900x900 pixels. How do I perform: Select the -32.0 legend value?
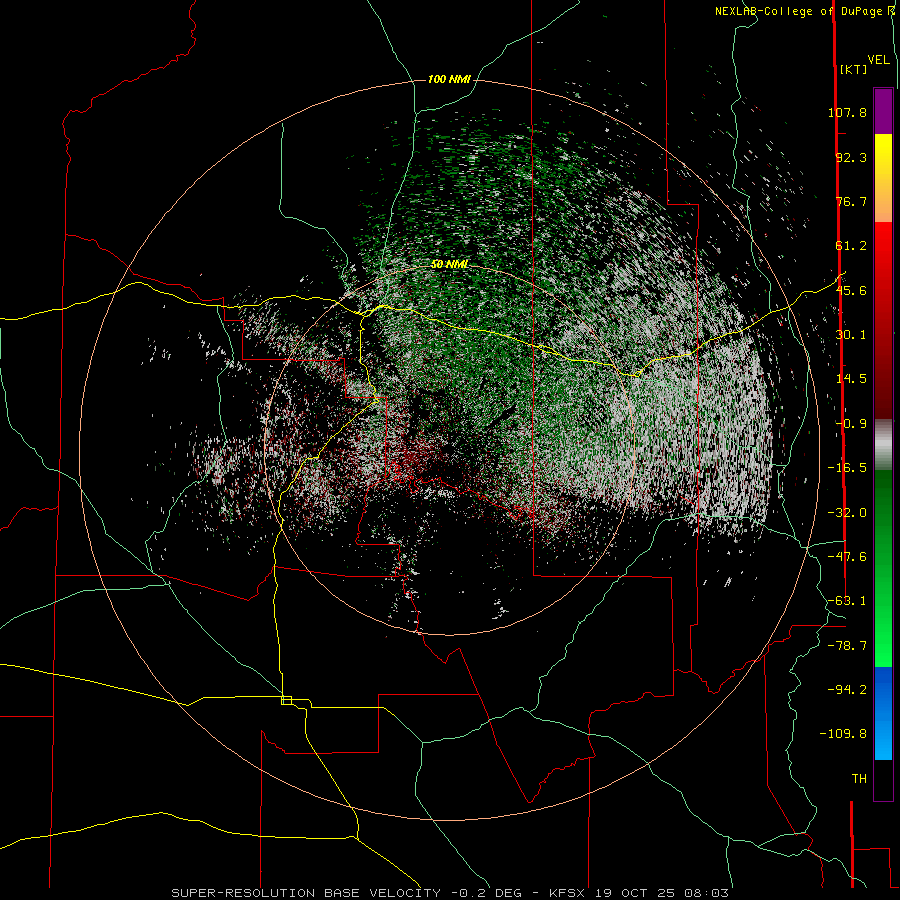point(847,513)
